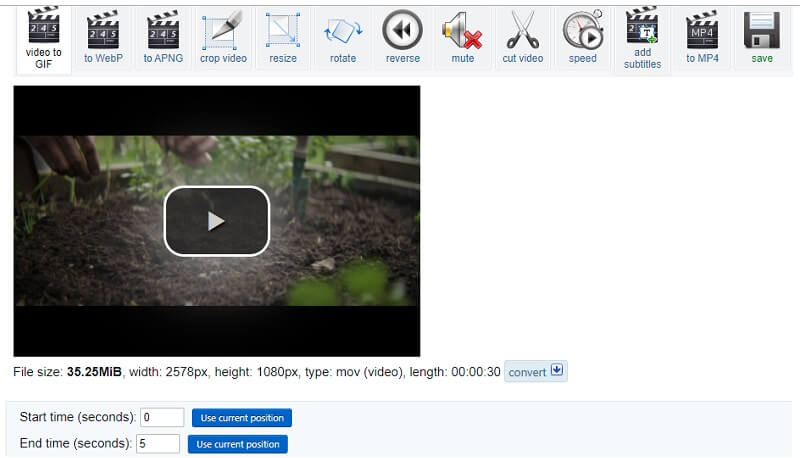This screenshot has height=458, width=800.
Task: Use current position for start time
Action: pos(242,418)
